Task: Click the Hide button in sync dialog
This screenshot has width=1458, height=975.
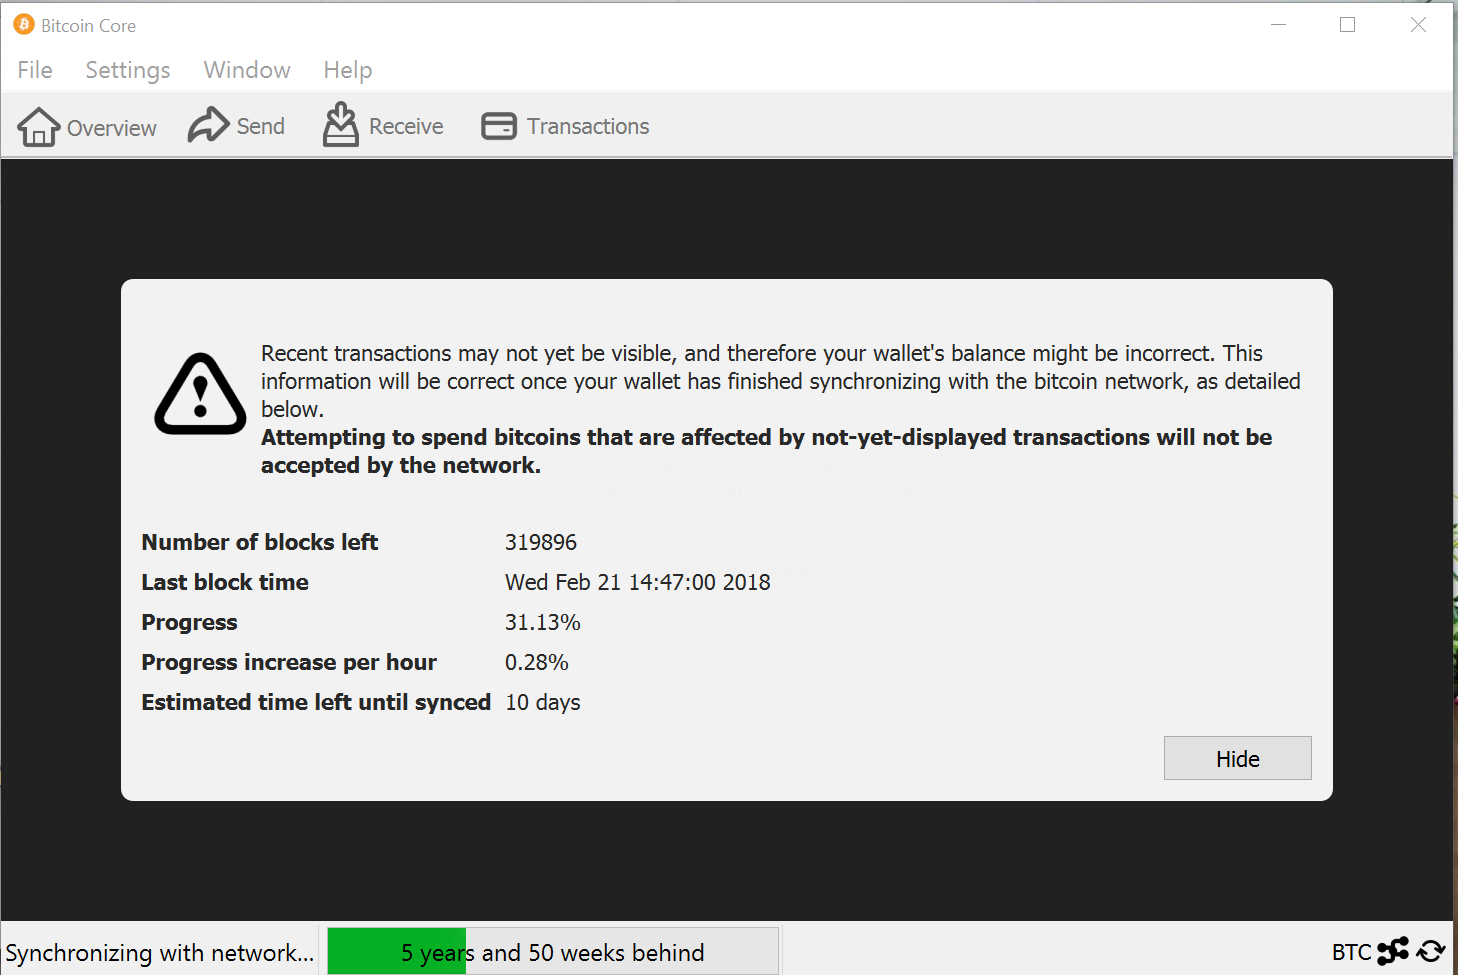Action: [x=1237, y=758]
